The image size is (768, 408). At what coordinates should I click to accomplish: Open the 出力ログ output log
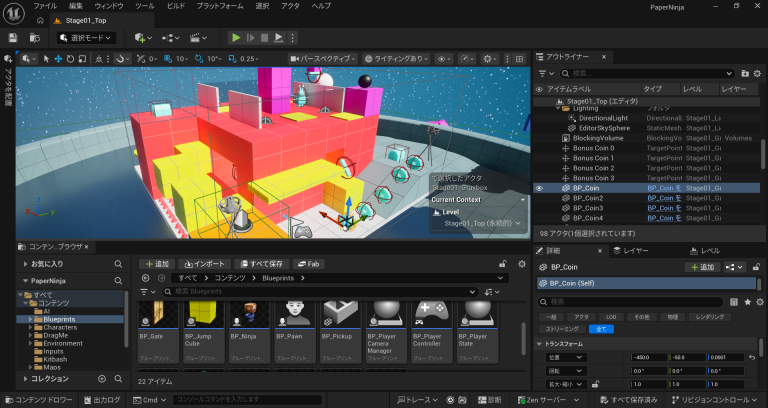(101, 400)
